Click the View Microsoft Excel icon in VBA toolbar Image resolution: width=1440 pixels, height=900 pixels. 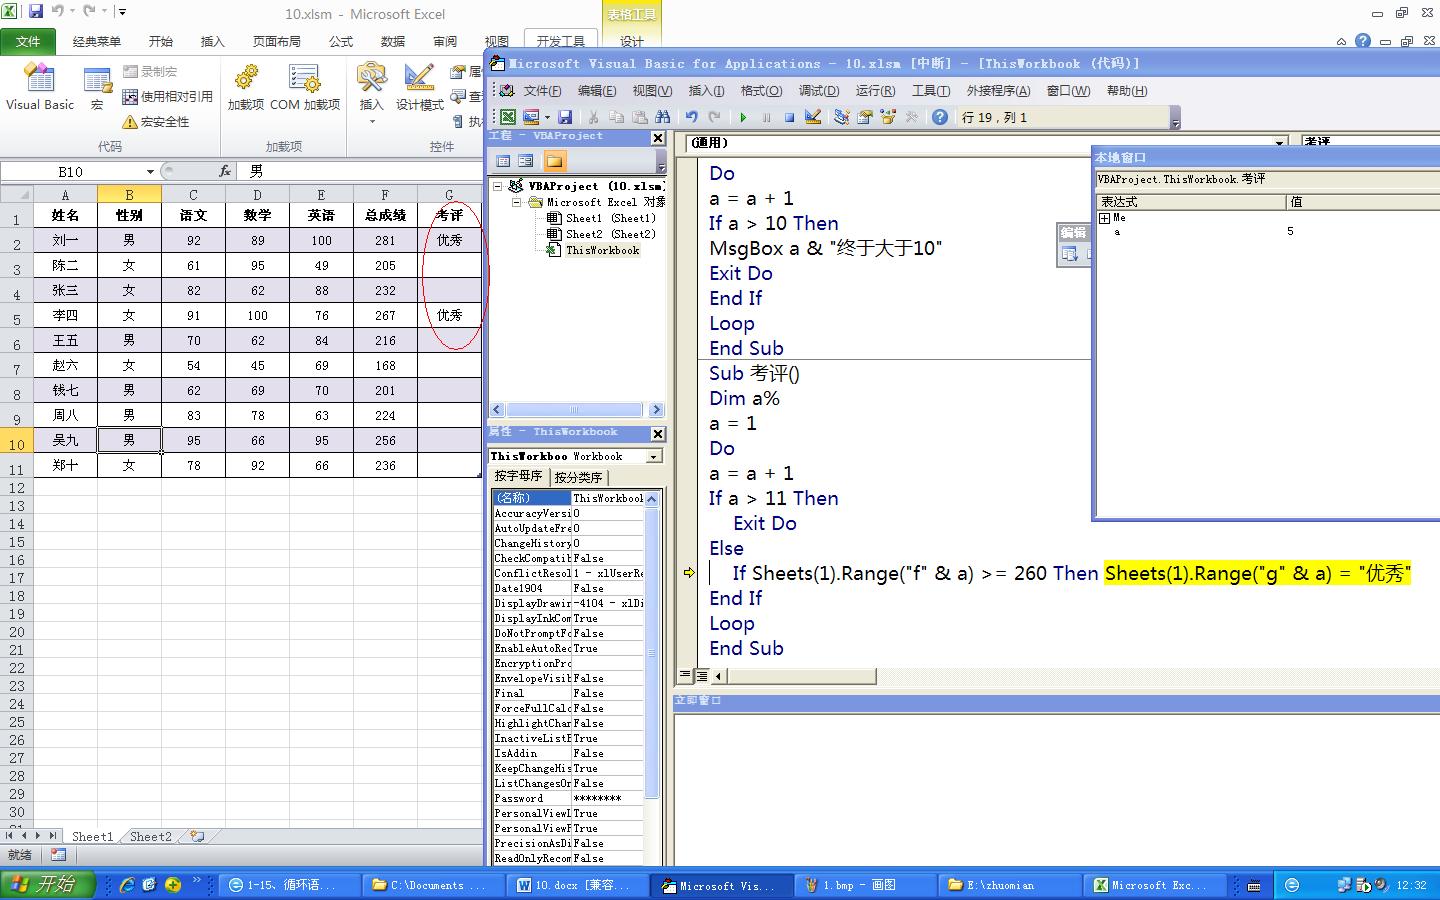pos(508,117)
